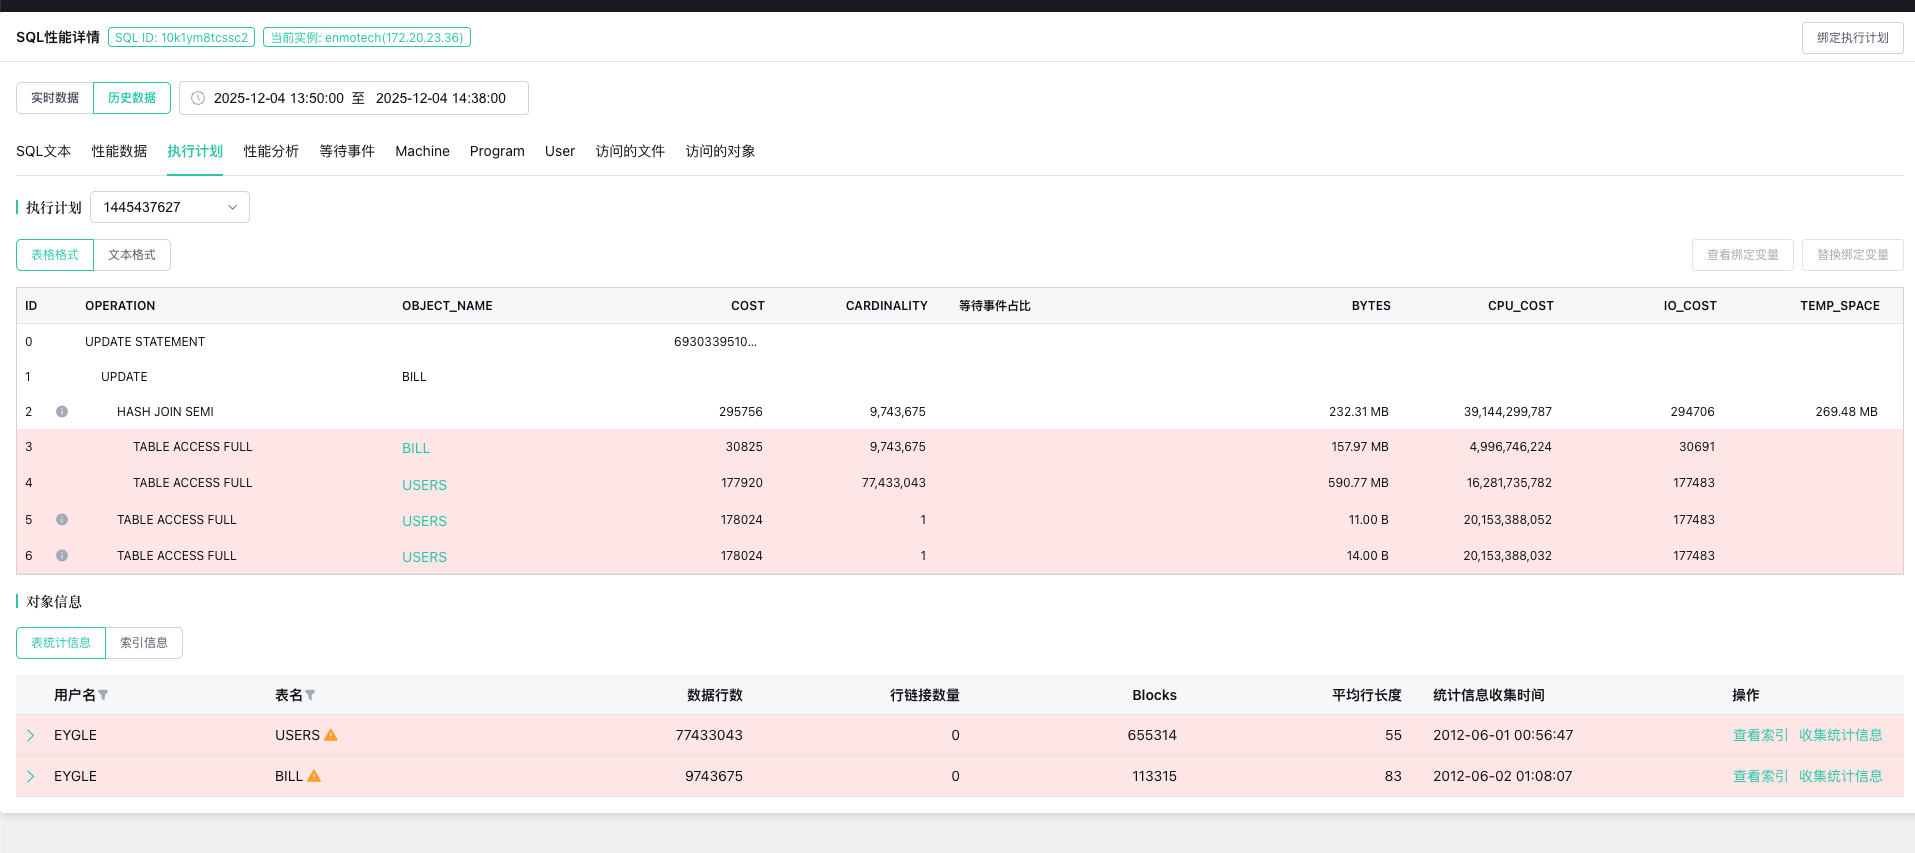Click the 查看绑定变量 button

[1742, 255]
